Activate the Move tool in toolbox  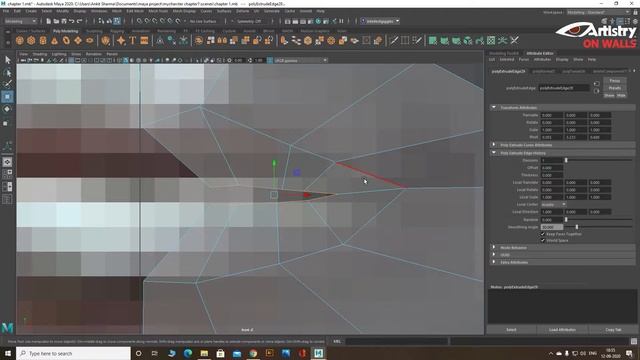point(7,97)
